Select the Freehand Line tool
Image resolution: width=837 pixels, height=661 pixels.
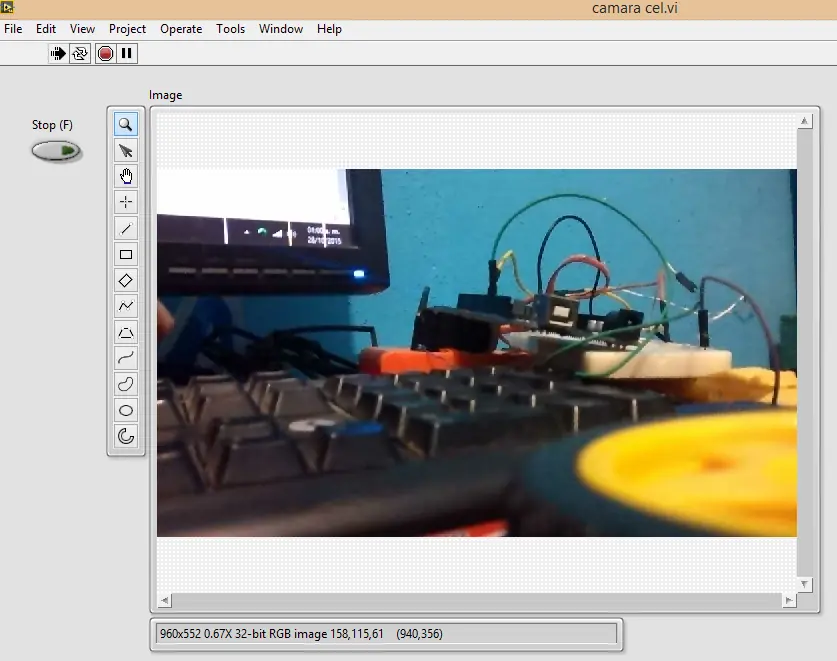pyautogui.click(x=126, y=358)
